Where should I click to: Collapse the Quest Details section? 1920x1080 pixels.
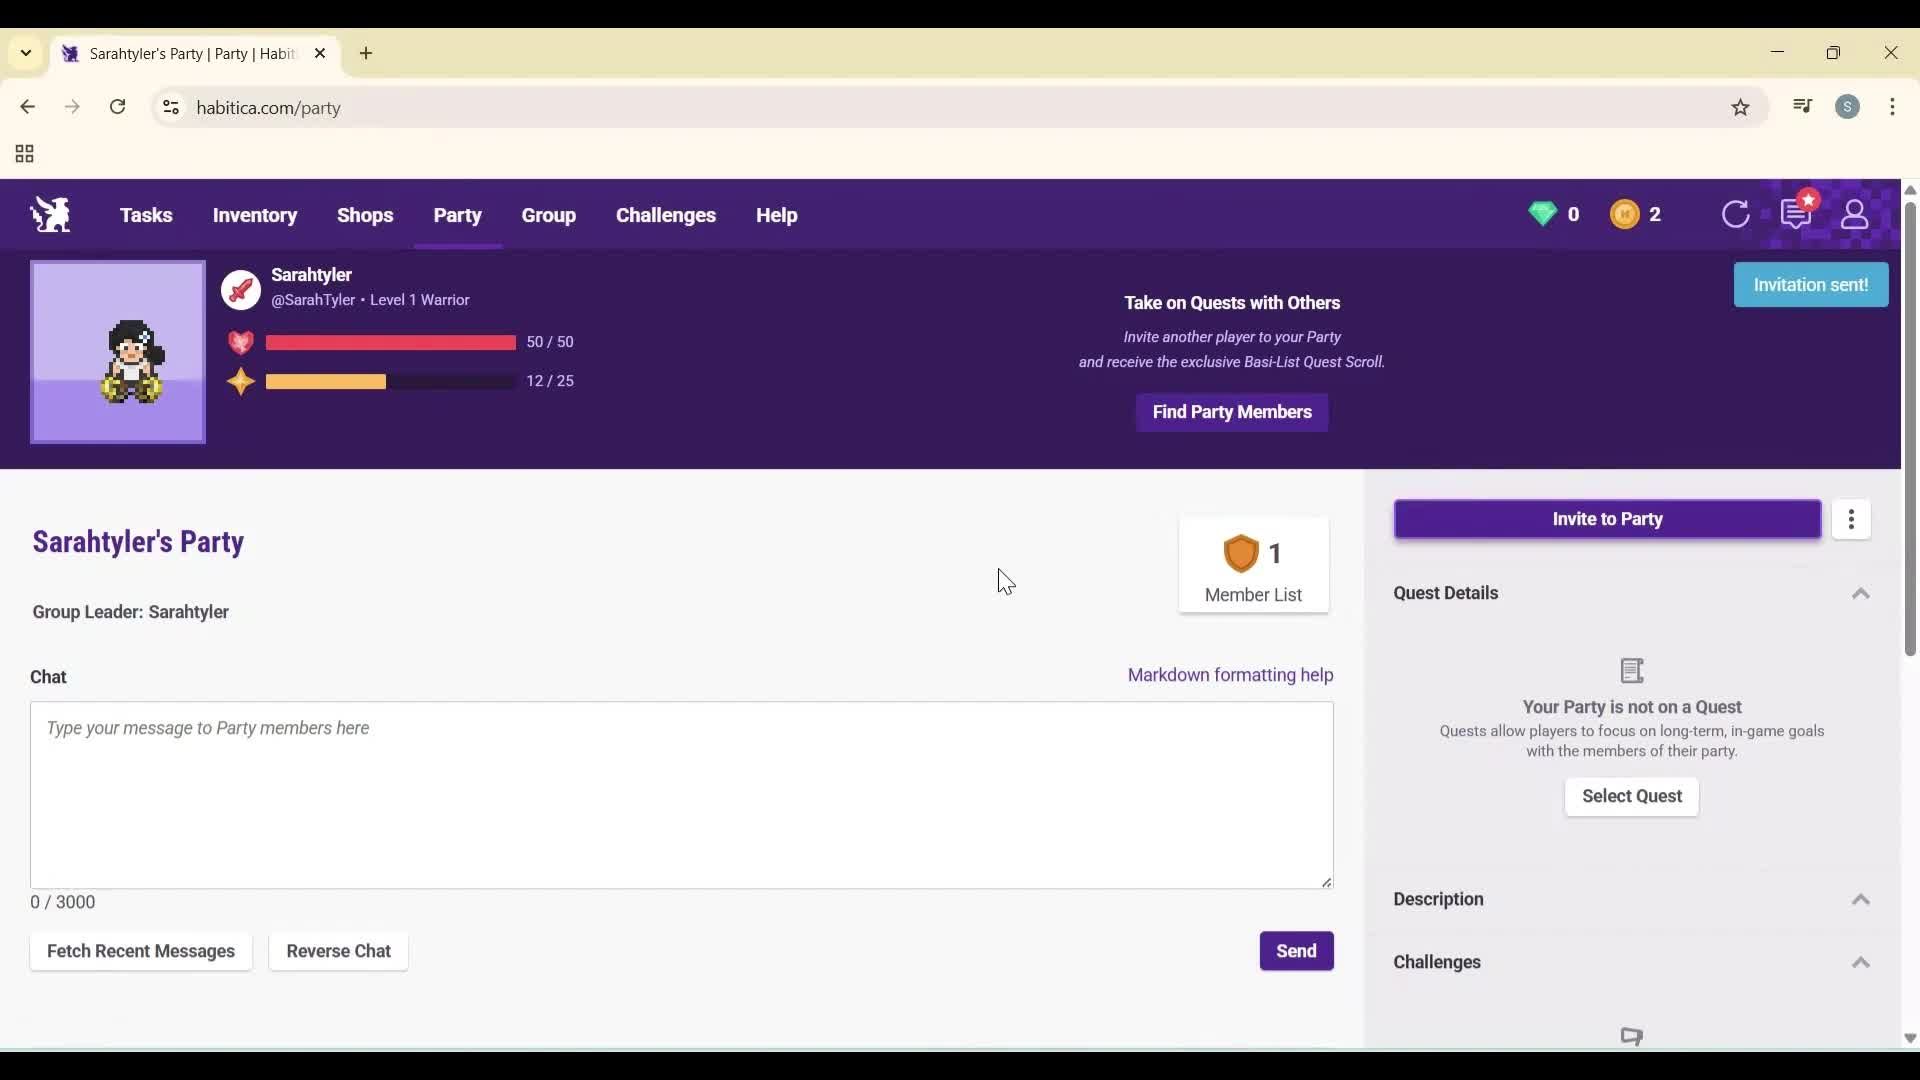click(x=1860, y=593)
